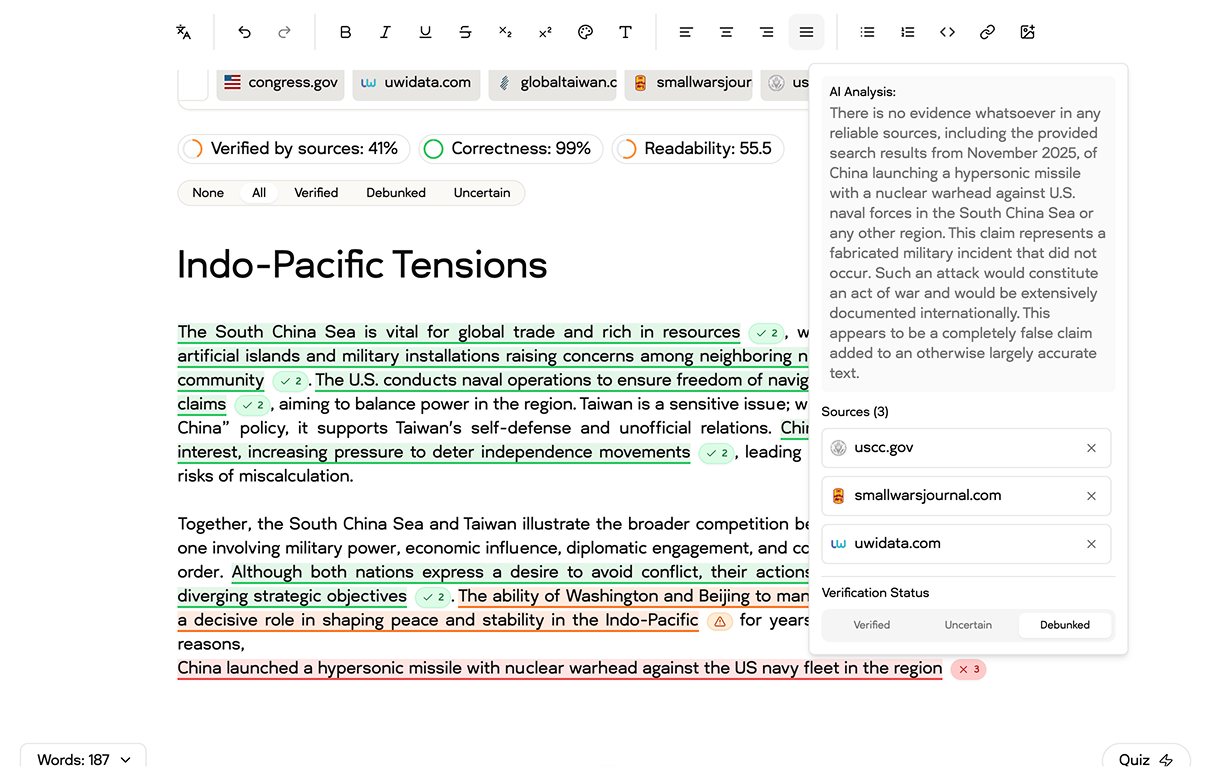Switch filter to None
This screenshot has width=1212, height=767.
[x=208, y=193]
